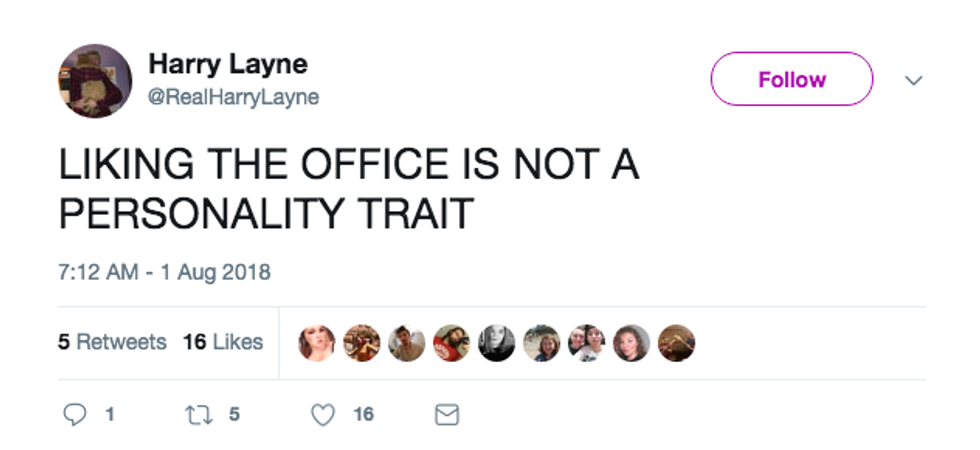Click the reply count number 1
Viewport: 980px width, 450px height.
[x=109, y=414]
